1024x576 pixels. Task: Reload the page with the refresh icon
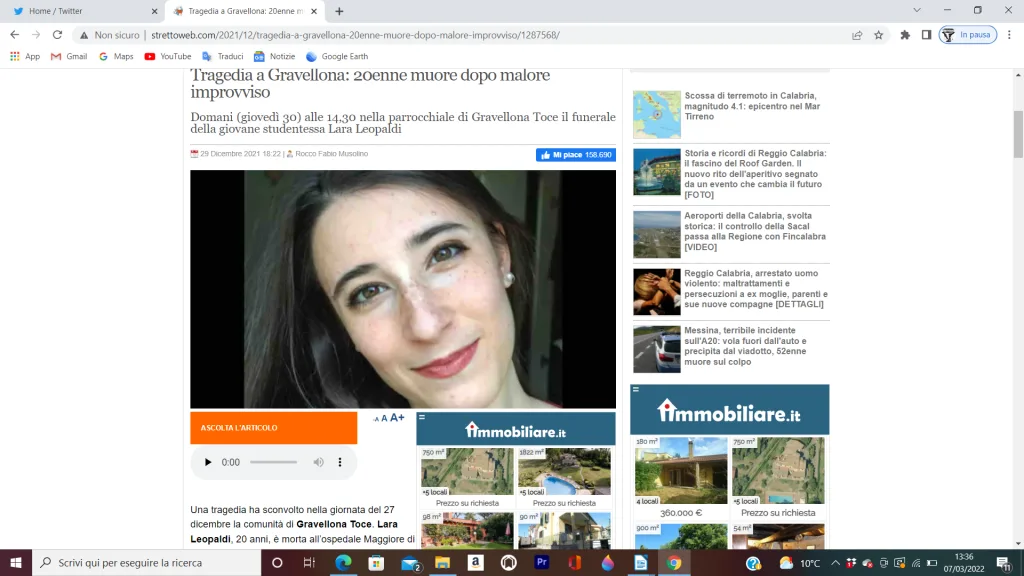pos(57,35)
